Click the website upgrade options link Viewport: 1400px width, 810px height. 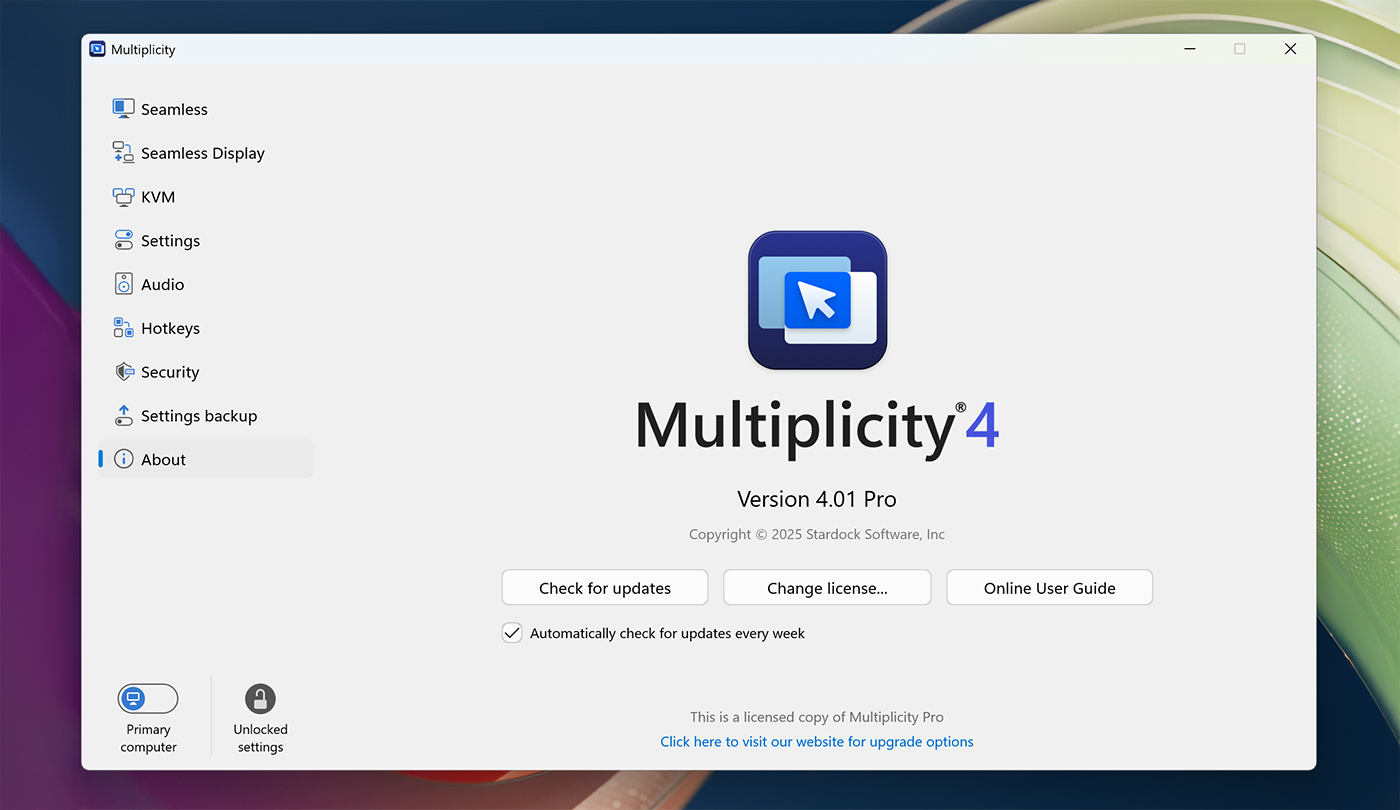coord(816,741)
